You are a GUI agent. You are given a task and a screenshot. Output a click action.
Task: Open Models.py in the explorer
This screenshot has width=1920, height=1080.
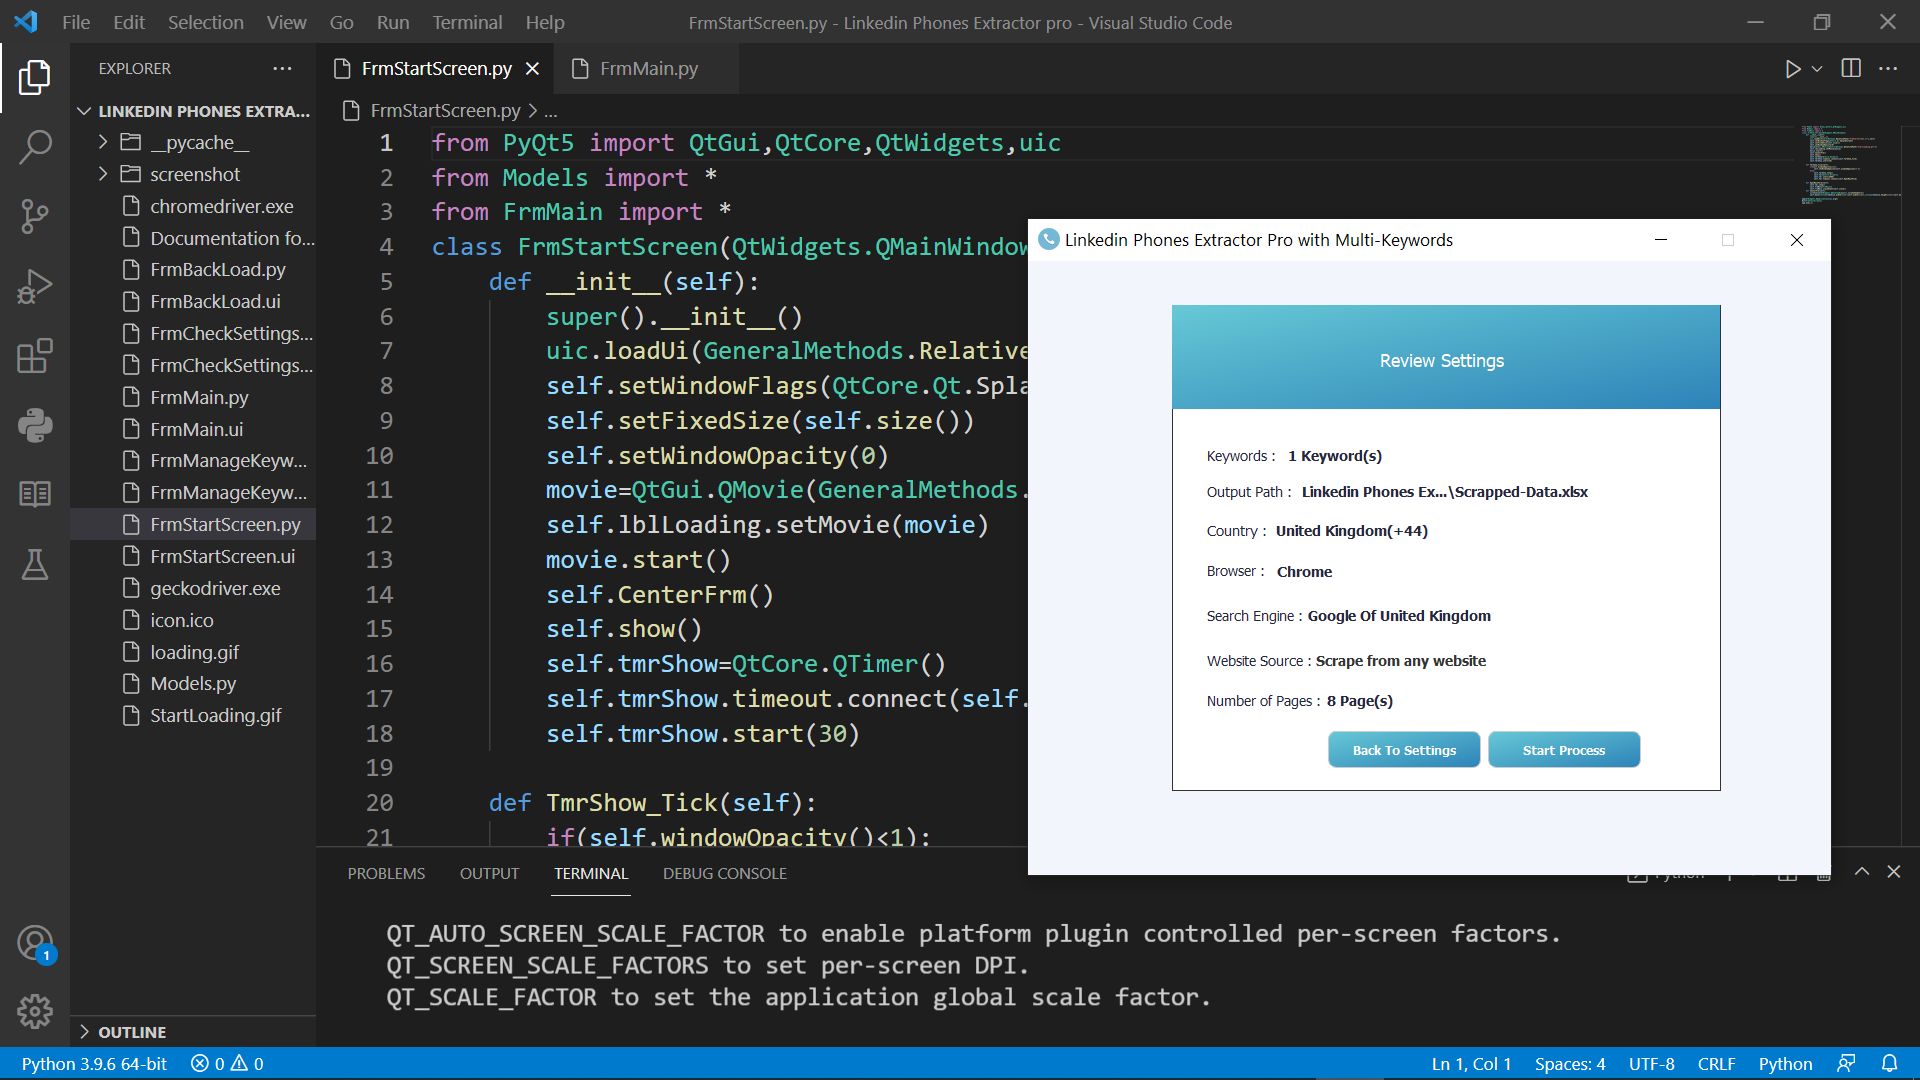click(x=191, y=683)
